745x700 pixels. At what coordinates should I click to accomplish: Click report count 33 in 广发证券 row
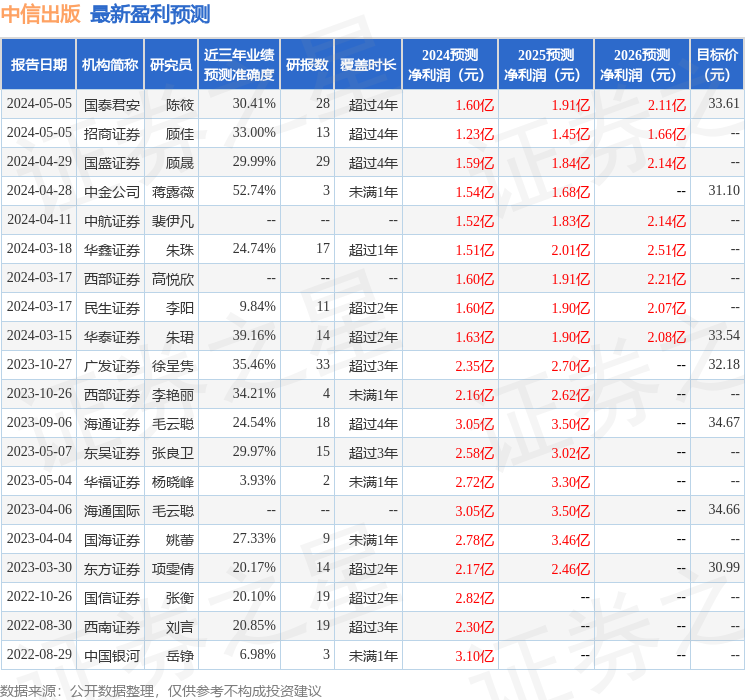323,364
